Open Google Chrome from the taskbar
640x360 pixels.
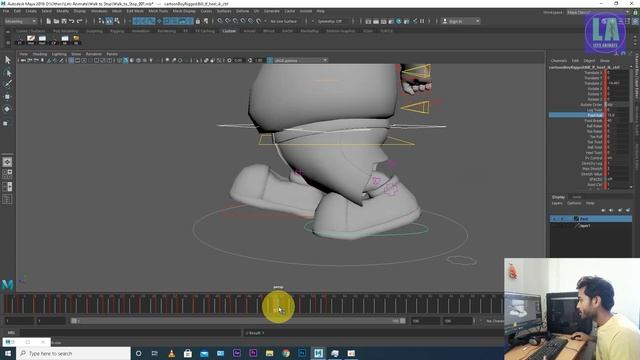[286, 353]
